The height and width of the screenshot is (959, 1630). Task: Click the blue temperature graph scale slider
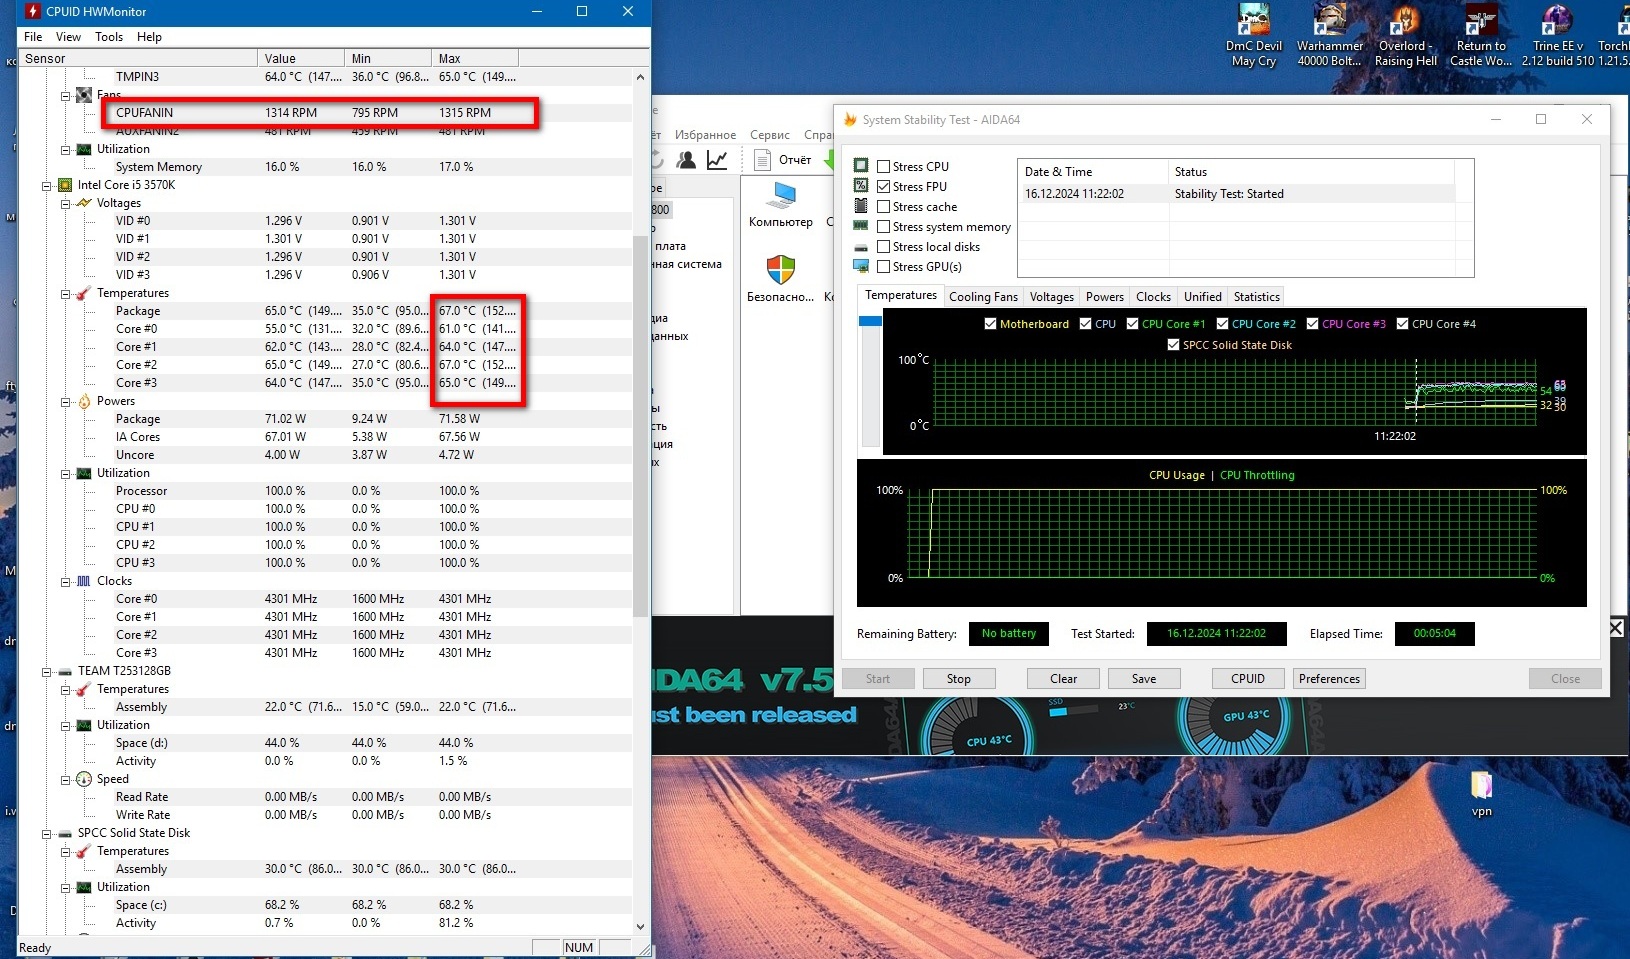[x=870, y=321]
